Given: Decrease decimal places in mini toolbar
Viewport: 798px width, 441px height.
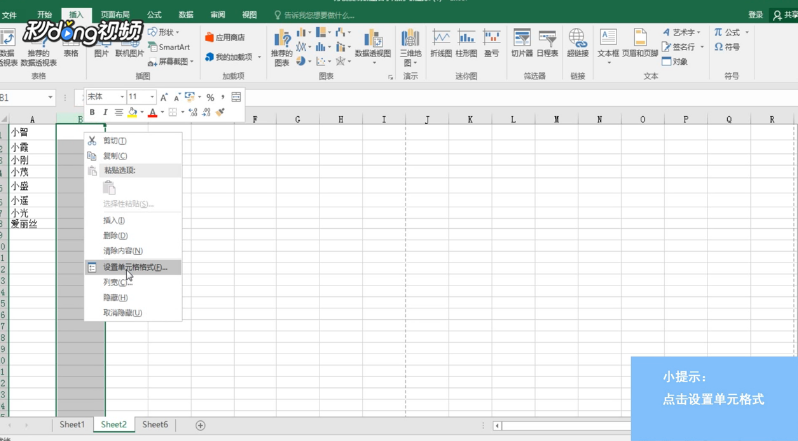Looking at the screenshot, I should point(206,112).
